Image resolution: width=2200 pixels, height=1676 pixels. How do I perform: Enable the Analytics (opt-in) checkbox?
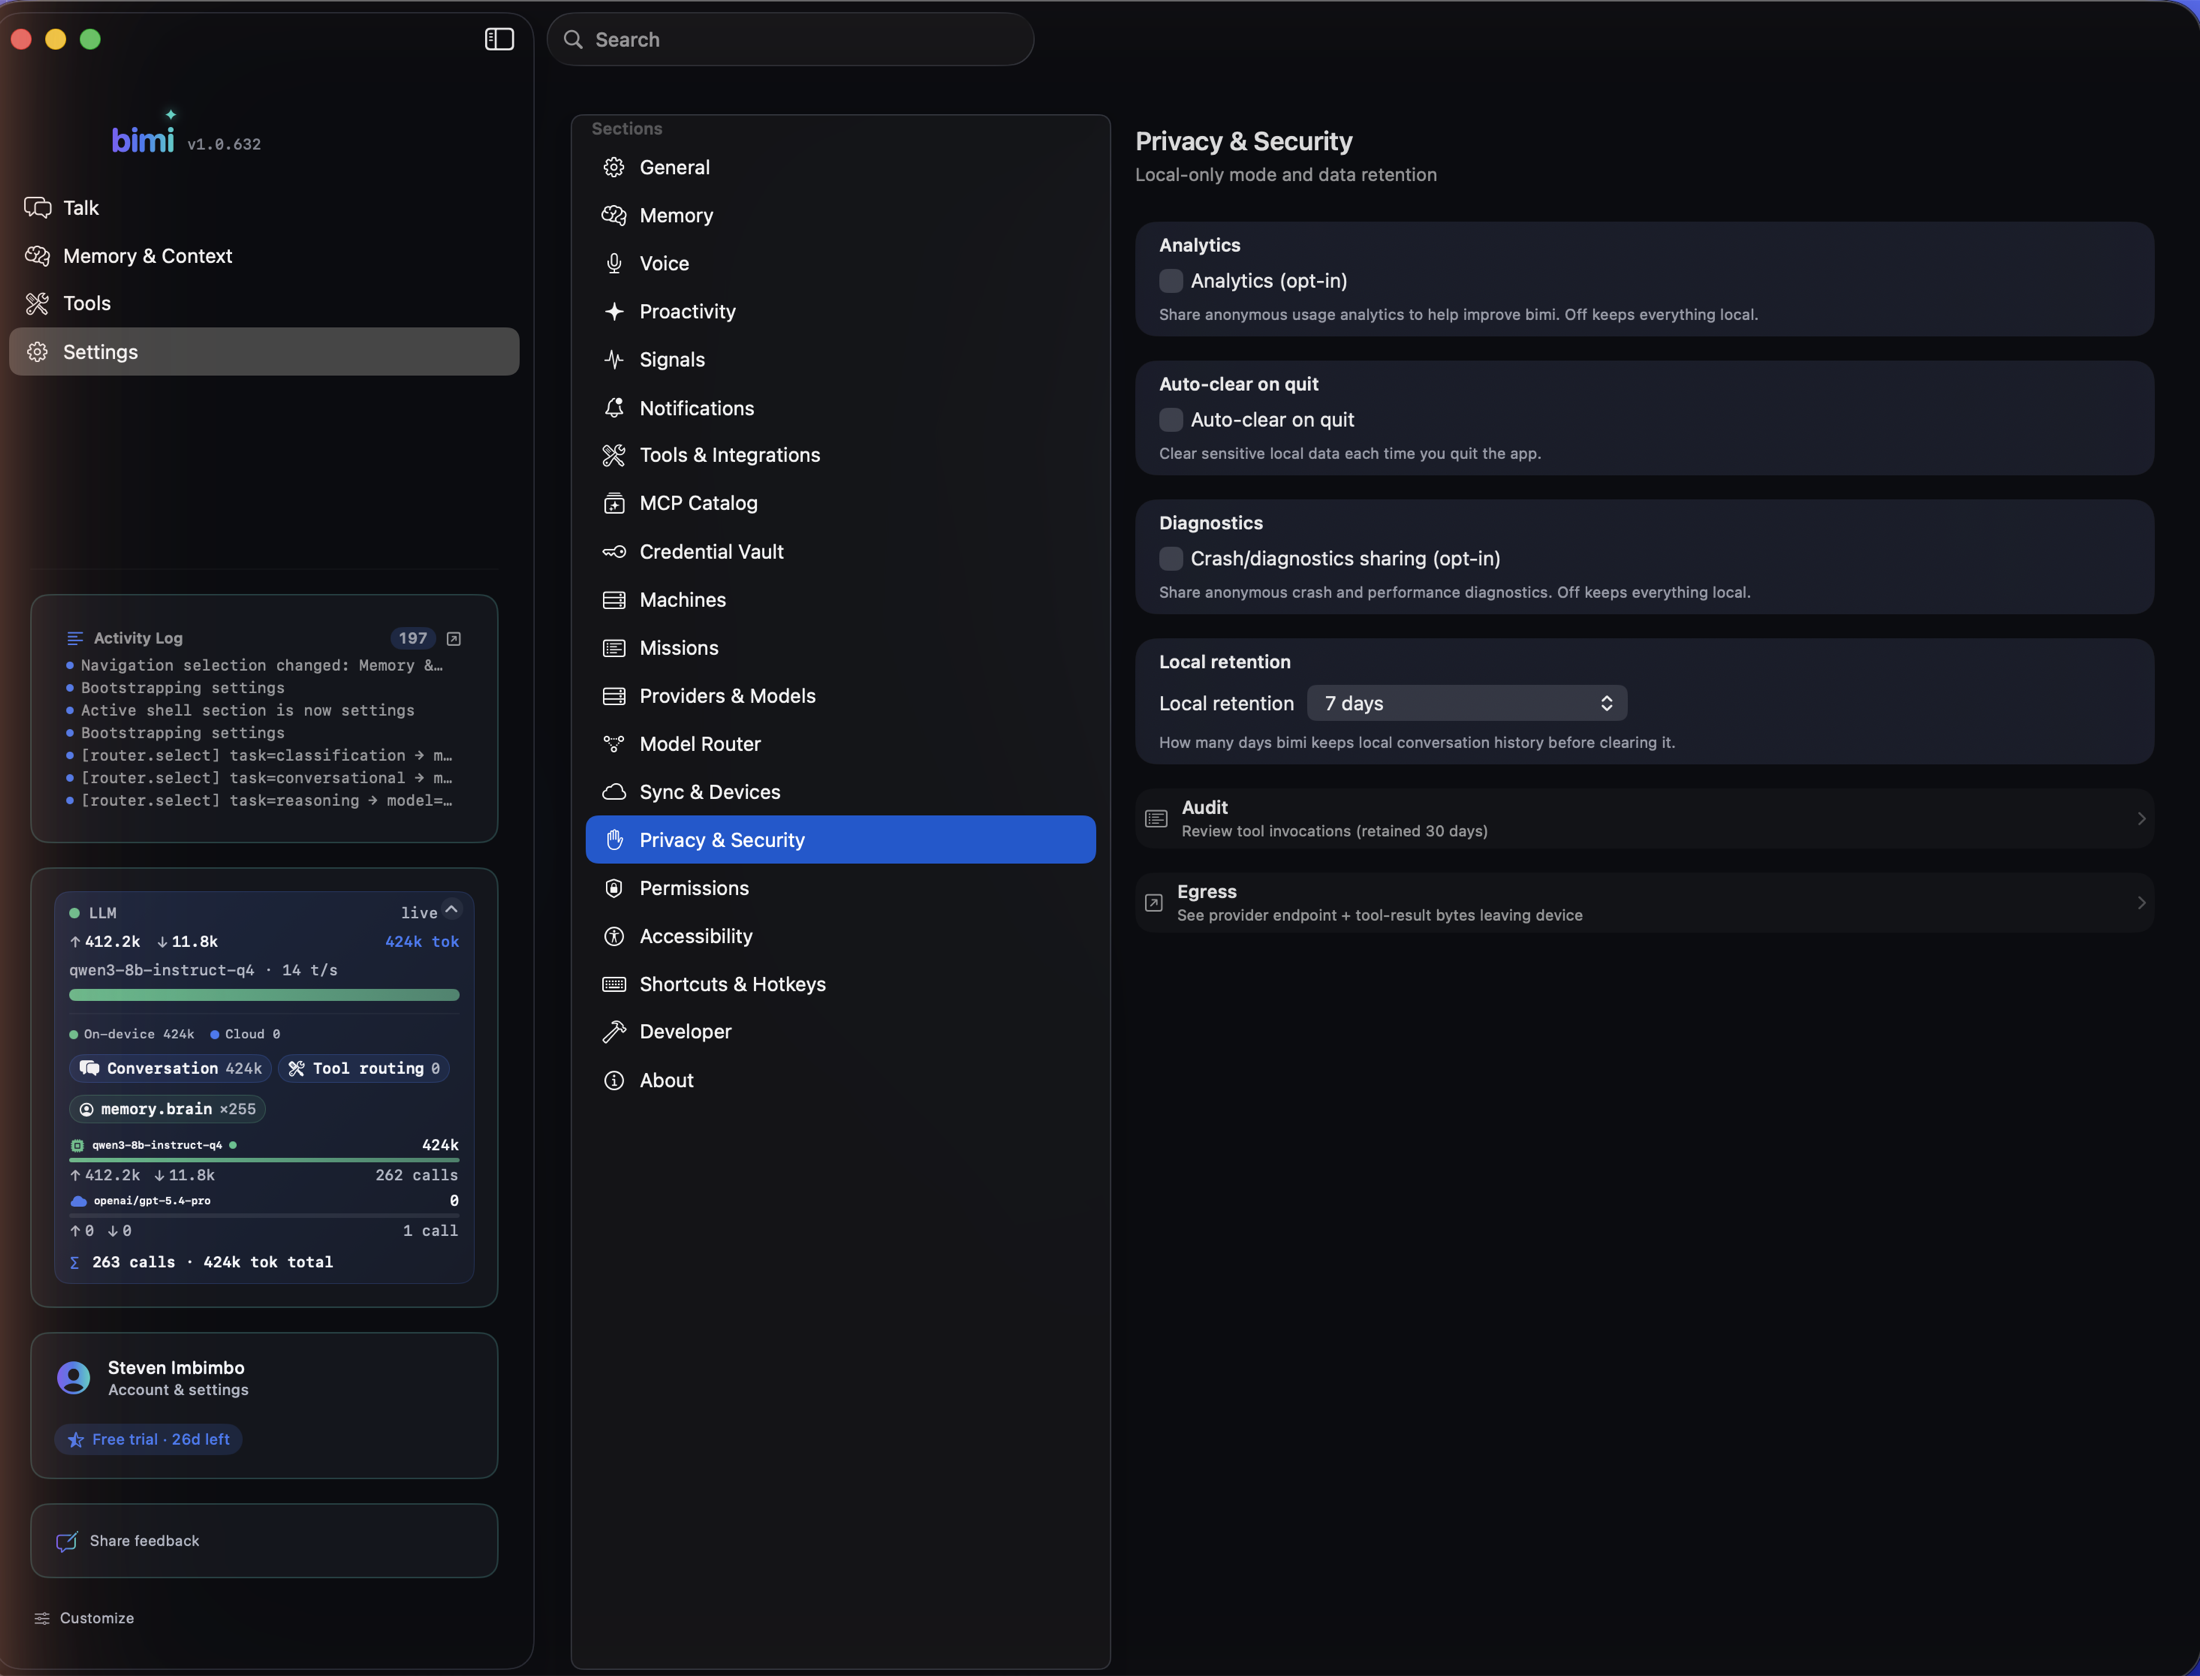click(1171, 281)
